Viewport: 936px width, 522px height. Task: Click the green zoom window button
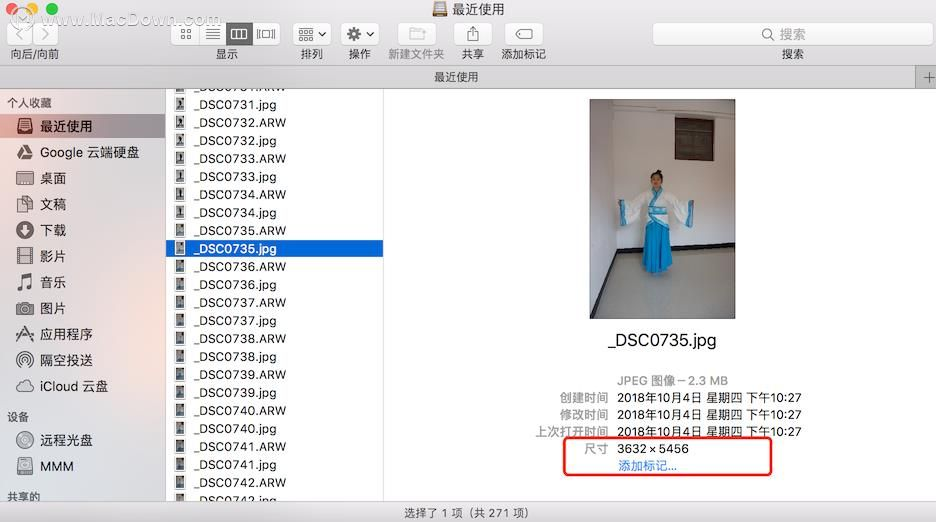52,8
